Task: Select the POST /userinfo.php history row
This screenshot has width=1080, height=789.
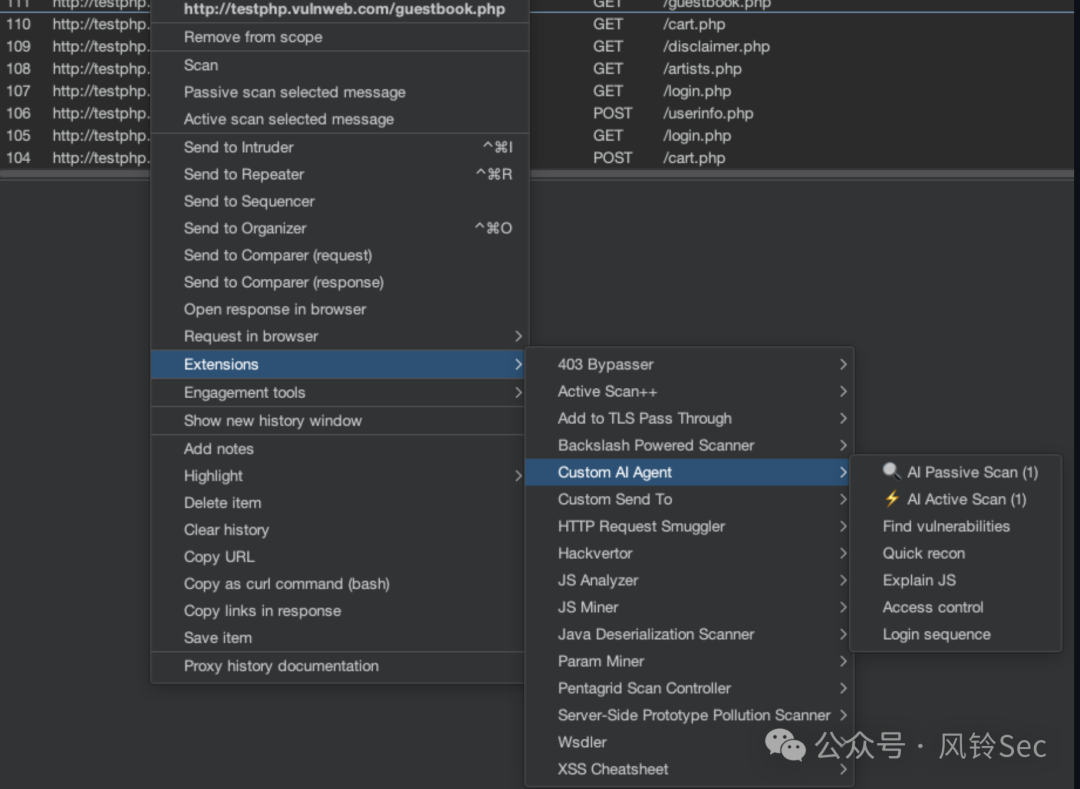Action: (708, 113)
